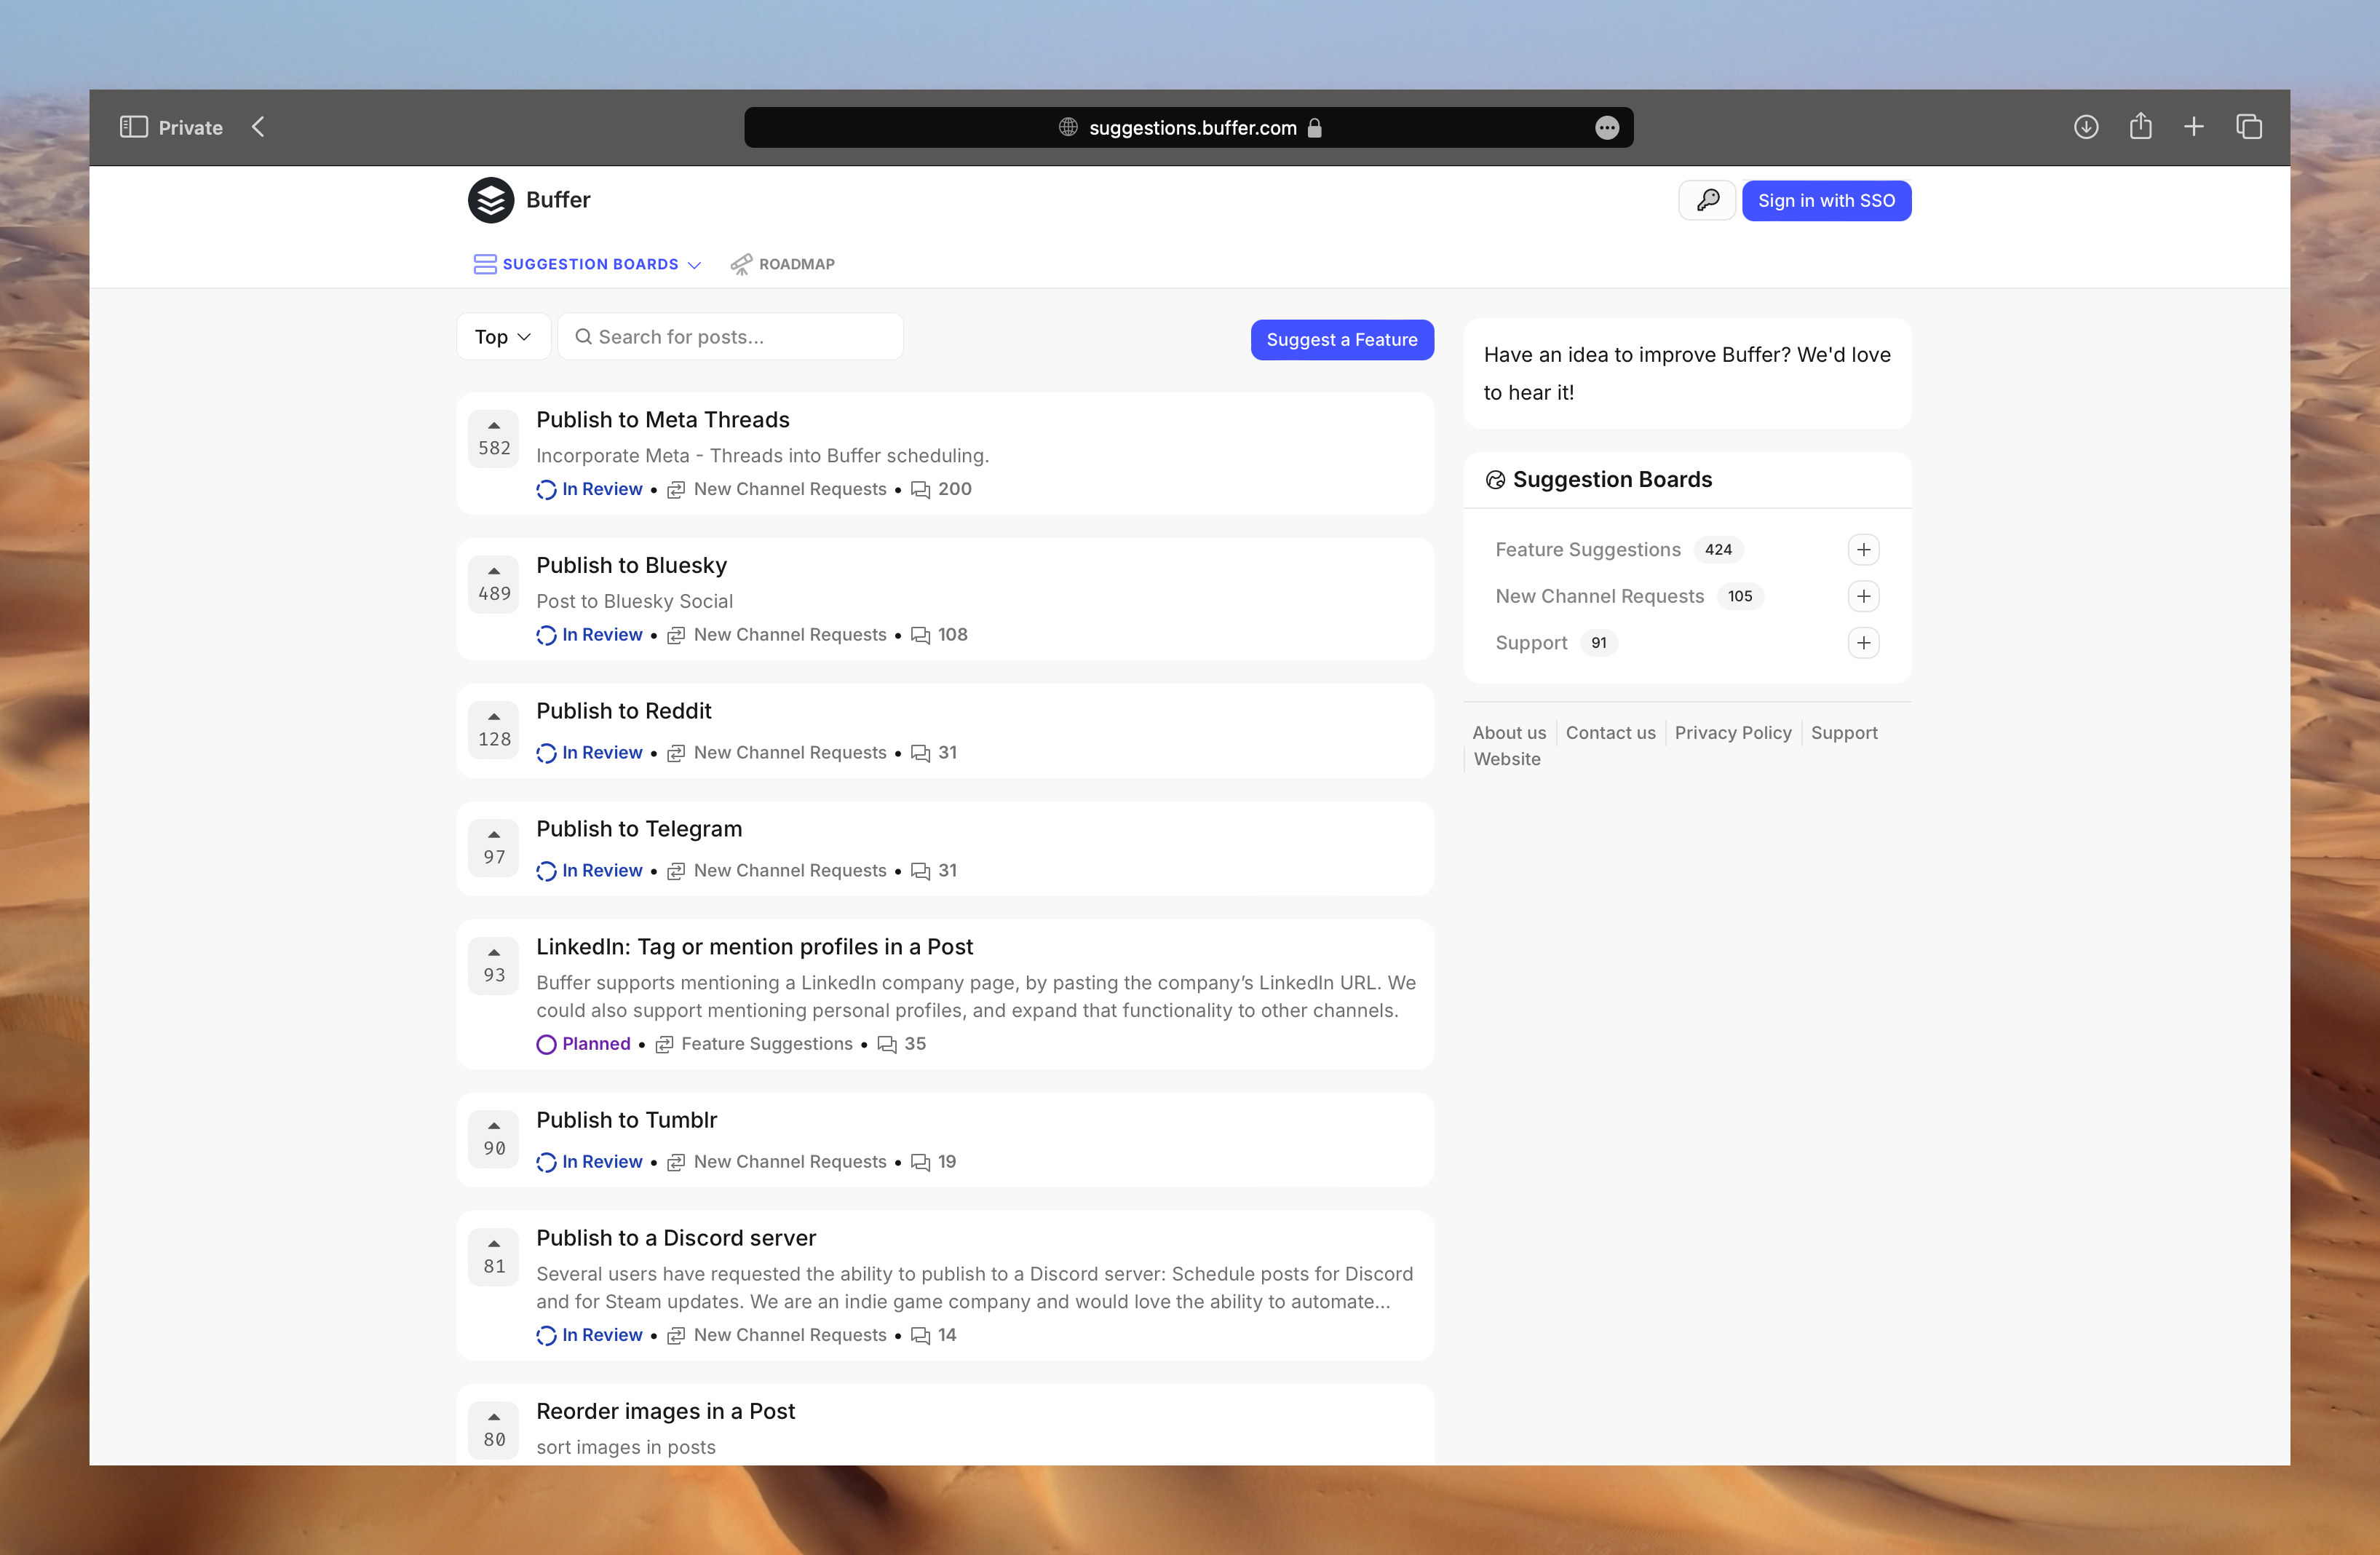Click the plus icon beside Support board
This screenshot has height=1555, width=2380.
[x=1862, y=642]
